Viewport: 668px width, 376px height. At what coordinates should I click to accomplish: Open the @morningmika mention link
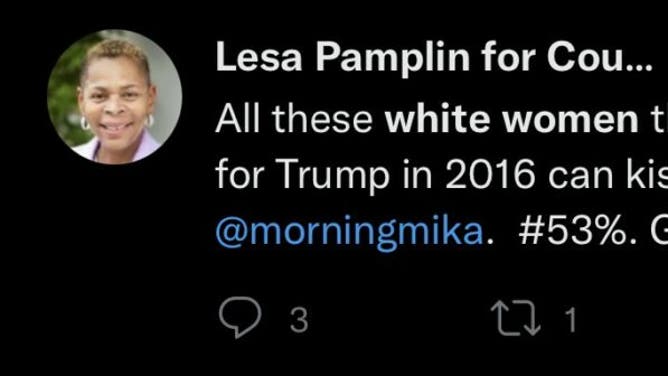pos(349,232)
